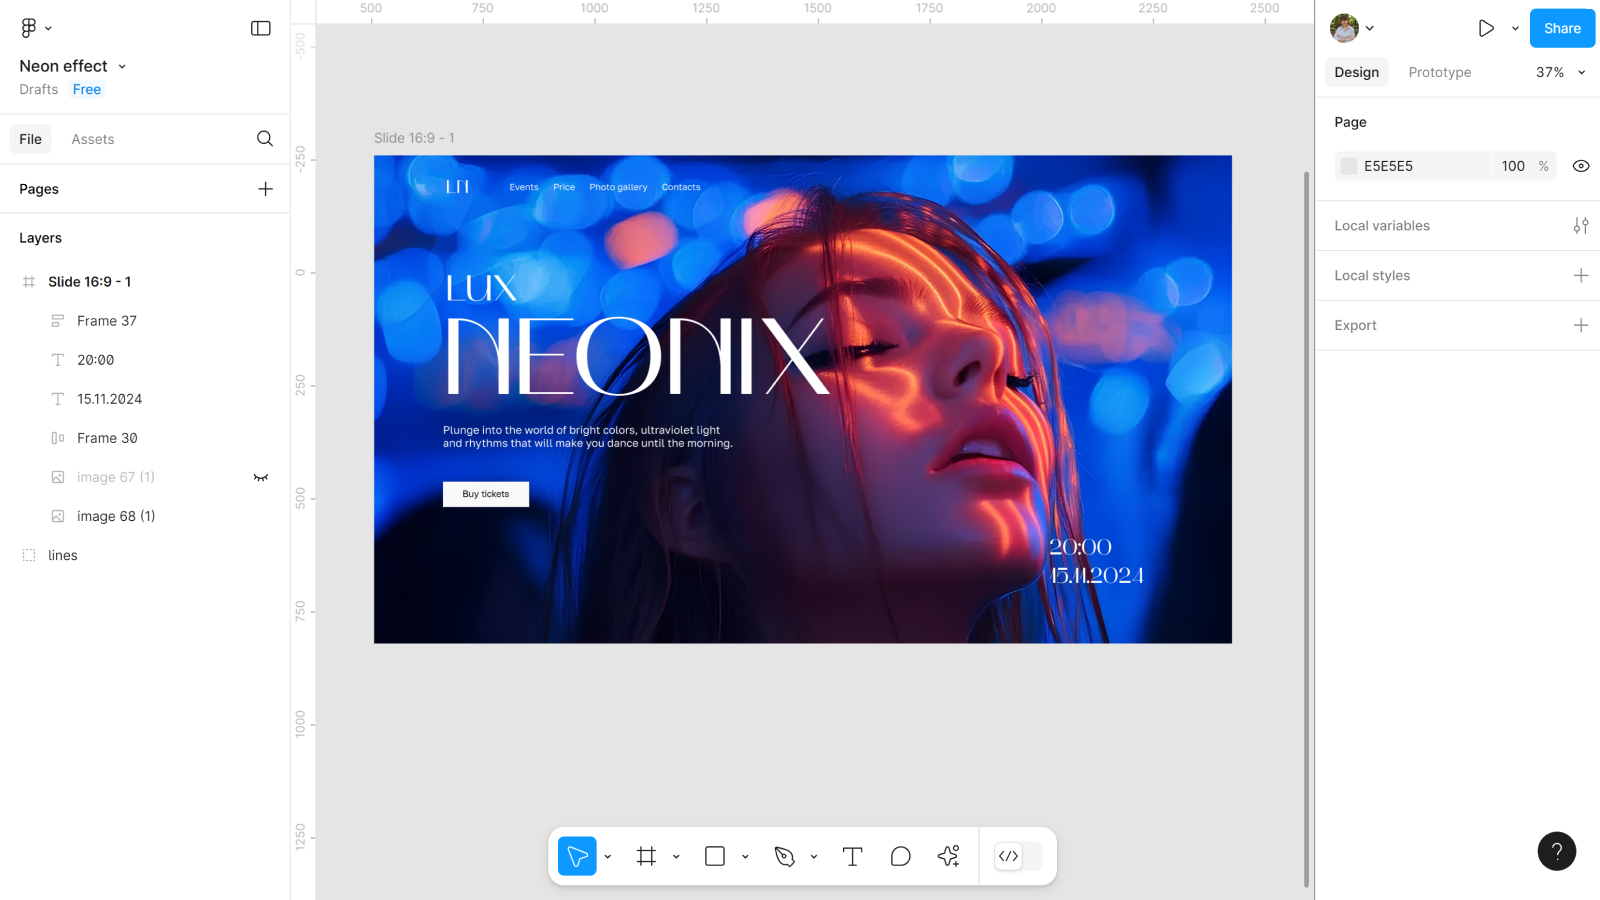The width and height of the screenshot is (1600, 900).
Task: Open the Figma main menu dropdown
Action: (x=35, y=28)
